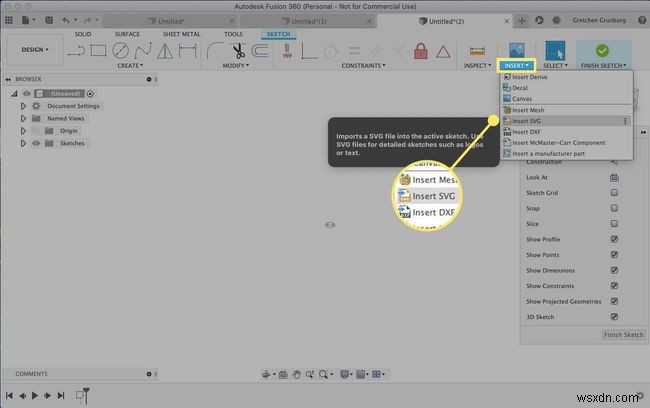
Task: Select the Spline sketch tool
Action: [x=143, y=51]
